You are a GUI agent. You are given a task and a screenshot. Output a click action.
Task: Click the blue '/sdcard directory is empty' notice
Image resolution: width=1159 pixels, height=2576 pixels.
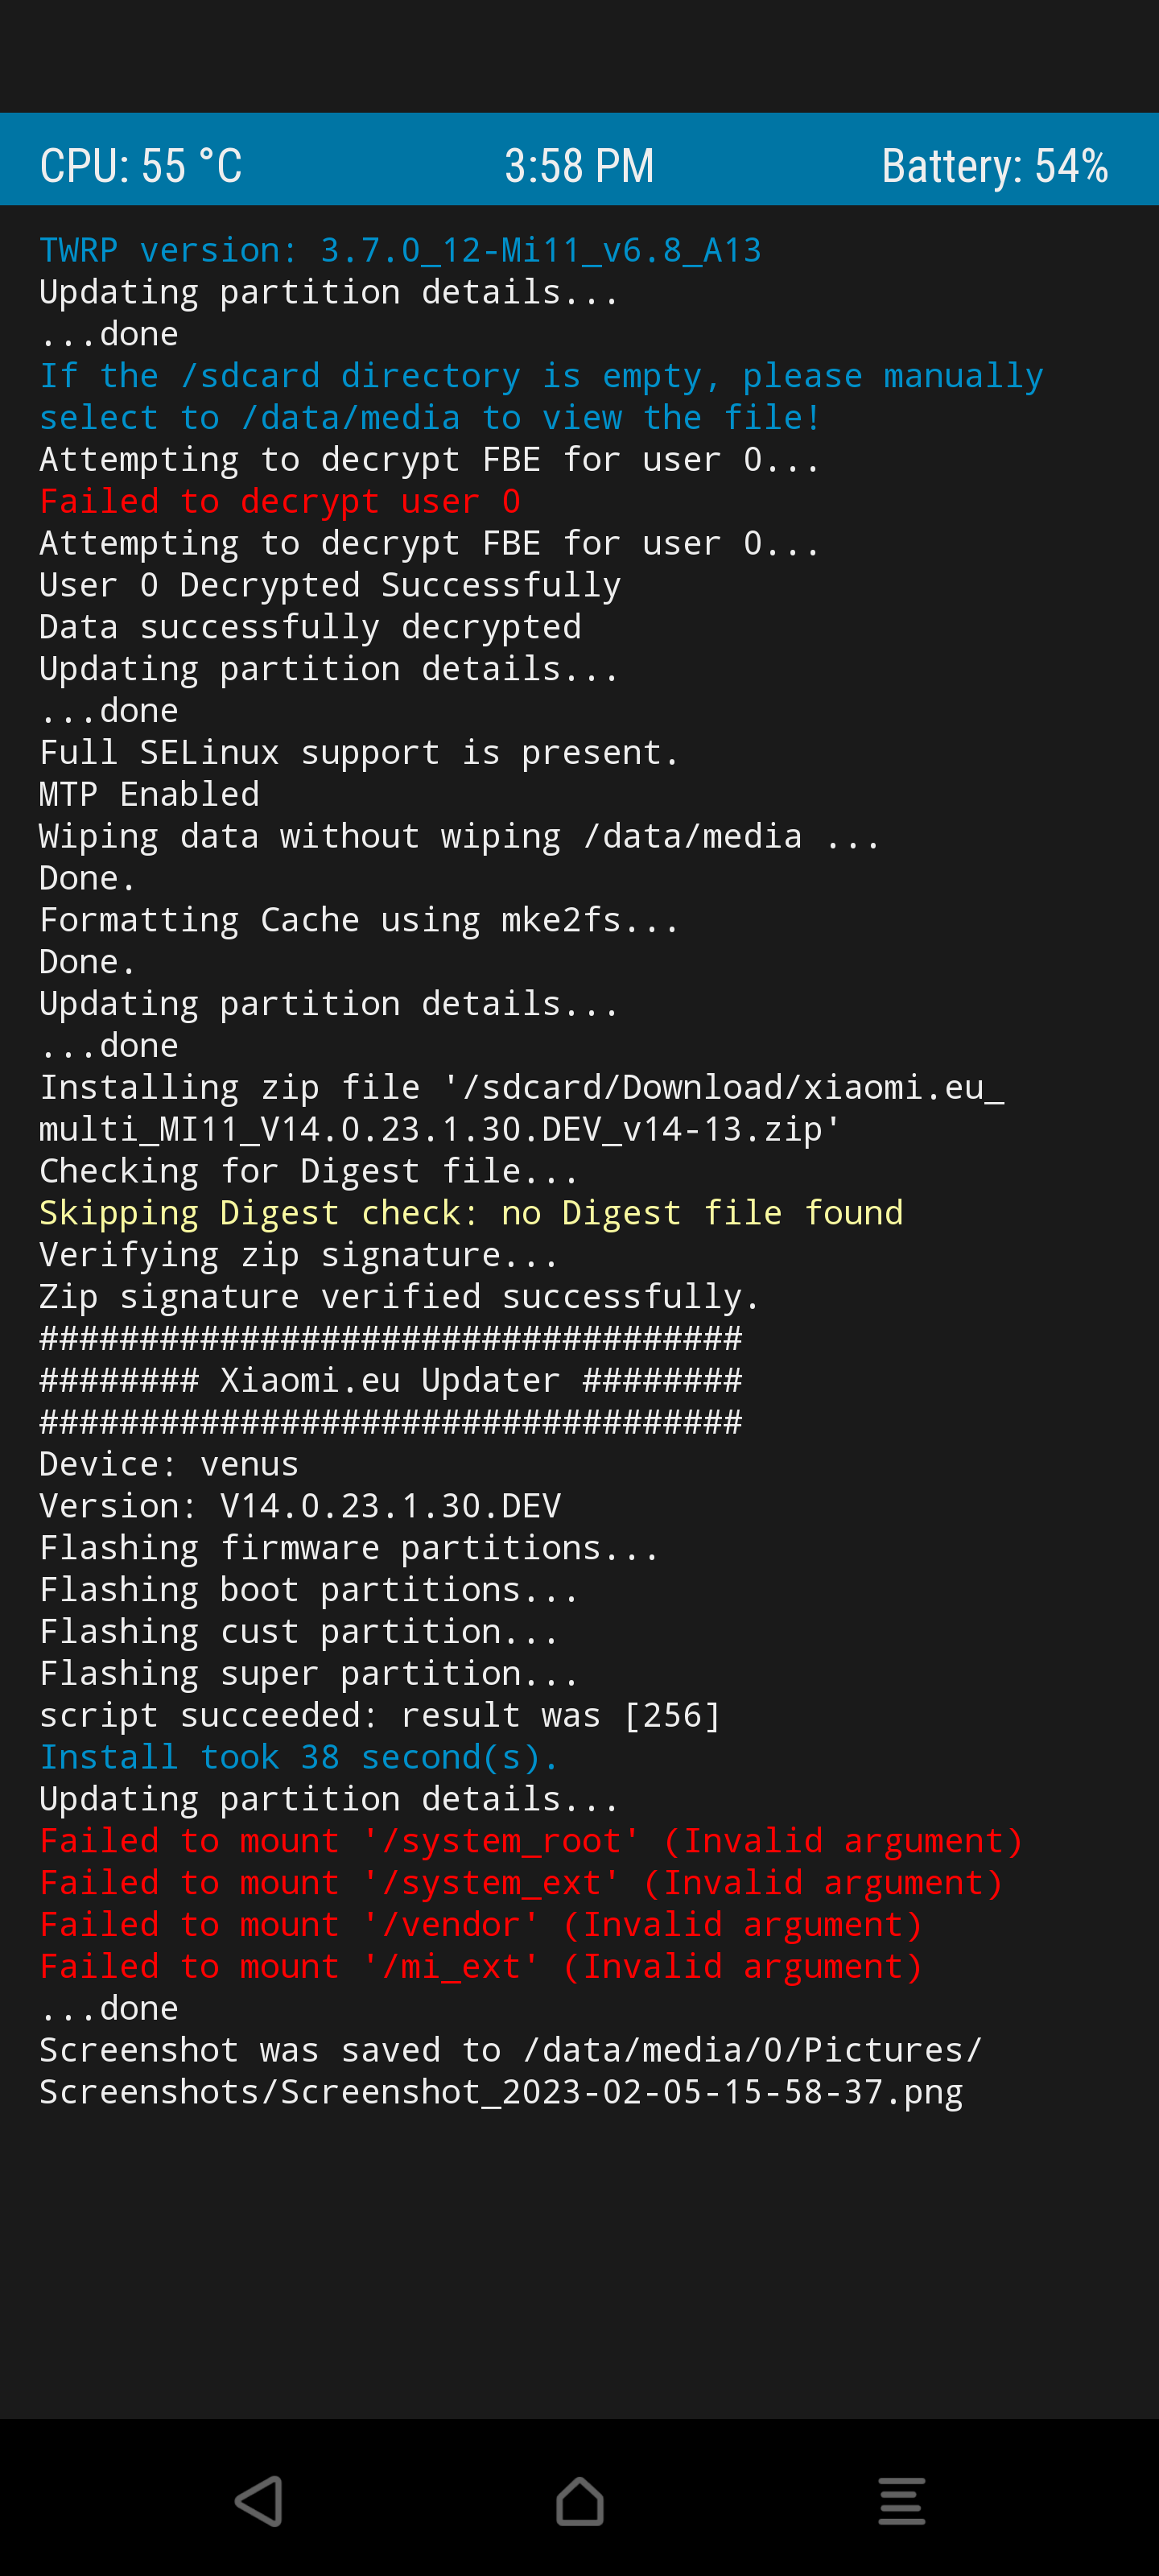point(541,397)
